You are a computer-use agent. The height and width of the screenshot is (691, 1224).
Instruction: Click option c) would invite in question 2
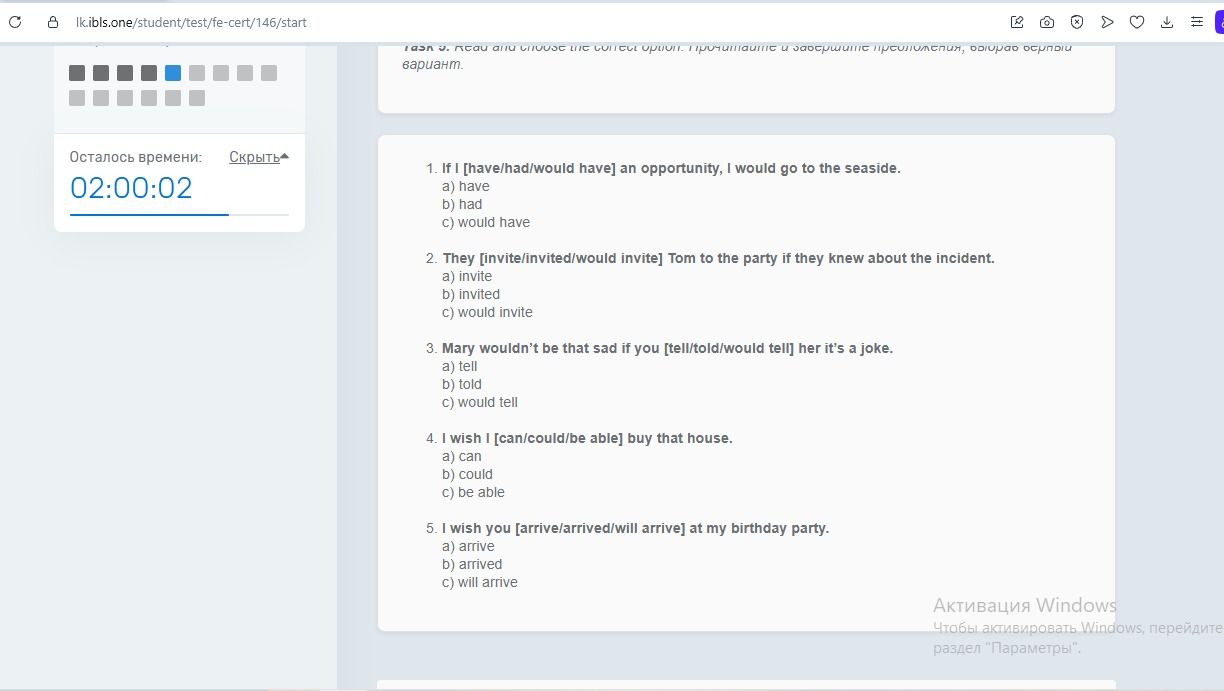pyautogui.click(x=487, y=312)
